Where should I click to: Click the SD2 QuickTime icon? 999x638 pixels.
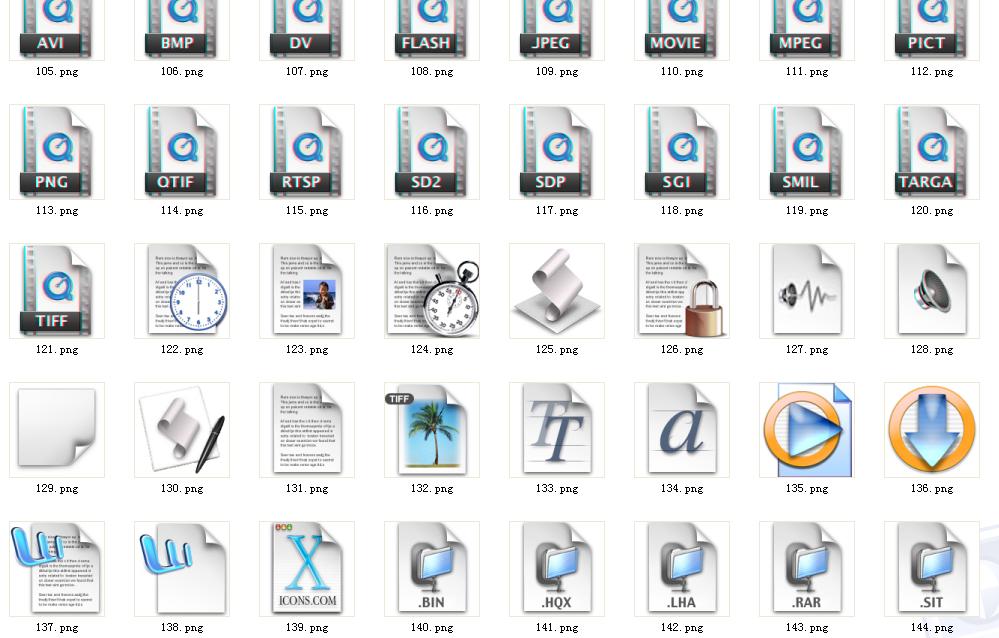[431, 152]
